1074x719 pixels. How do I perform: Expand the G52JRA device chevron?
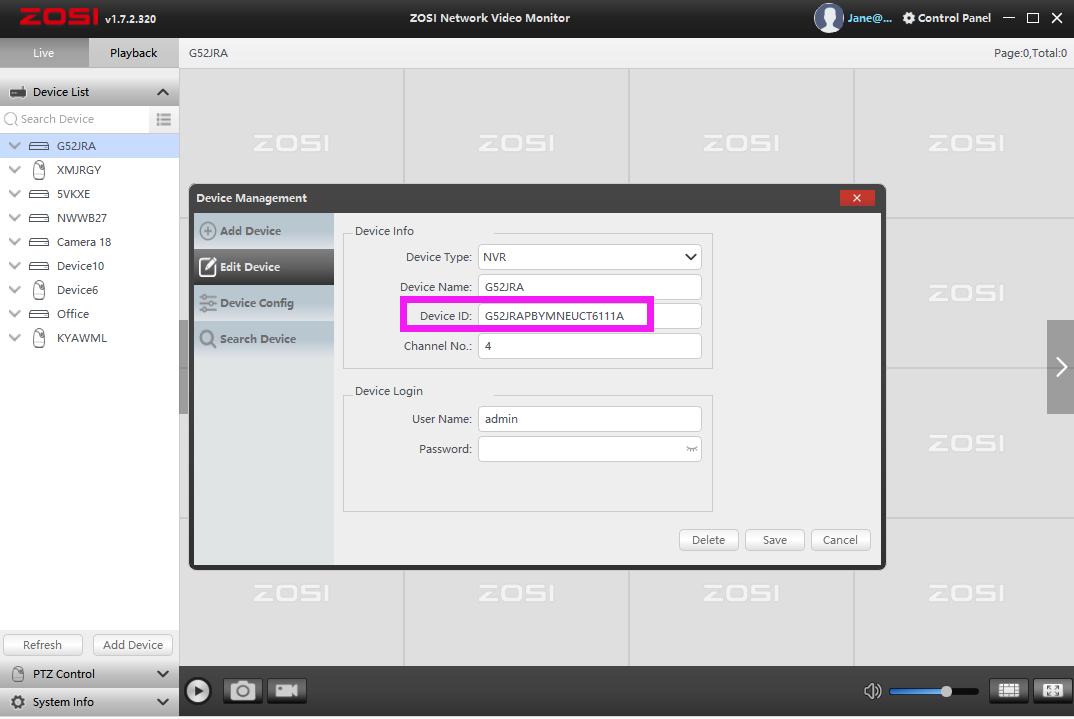(x=14, y=146)
